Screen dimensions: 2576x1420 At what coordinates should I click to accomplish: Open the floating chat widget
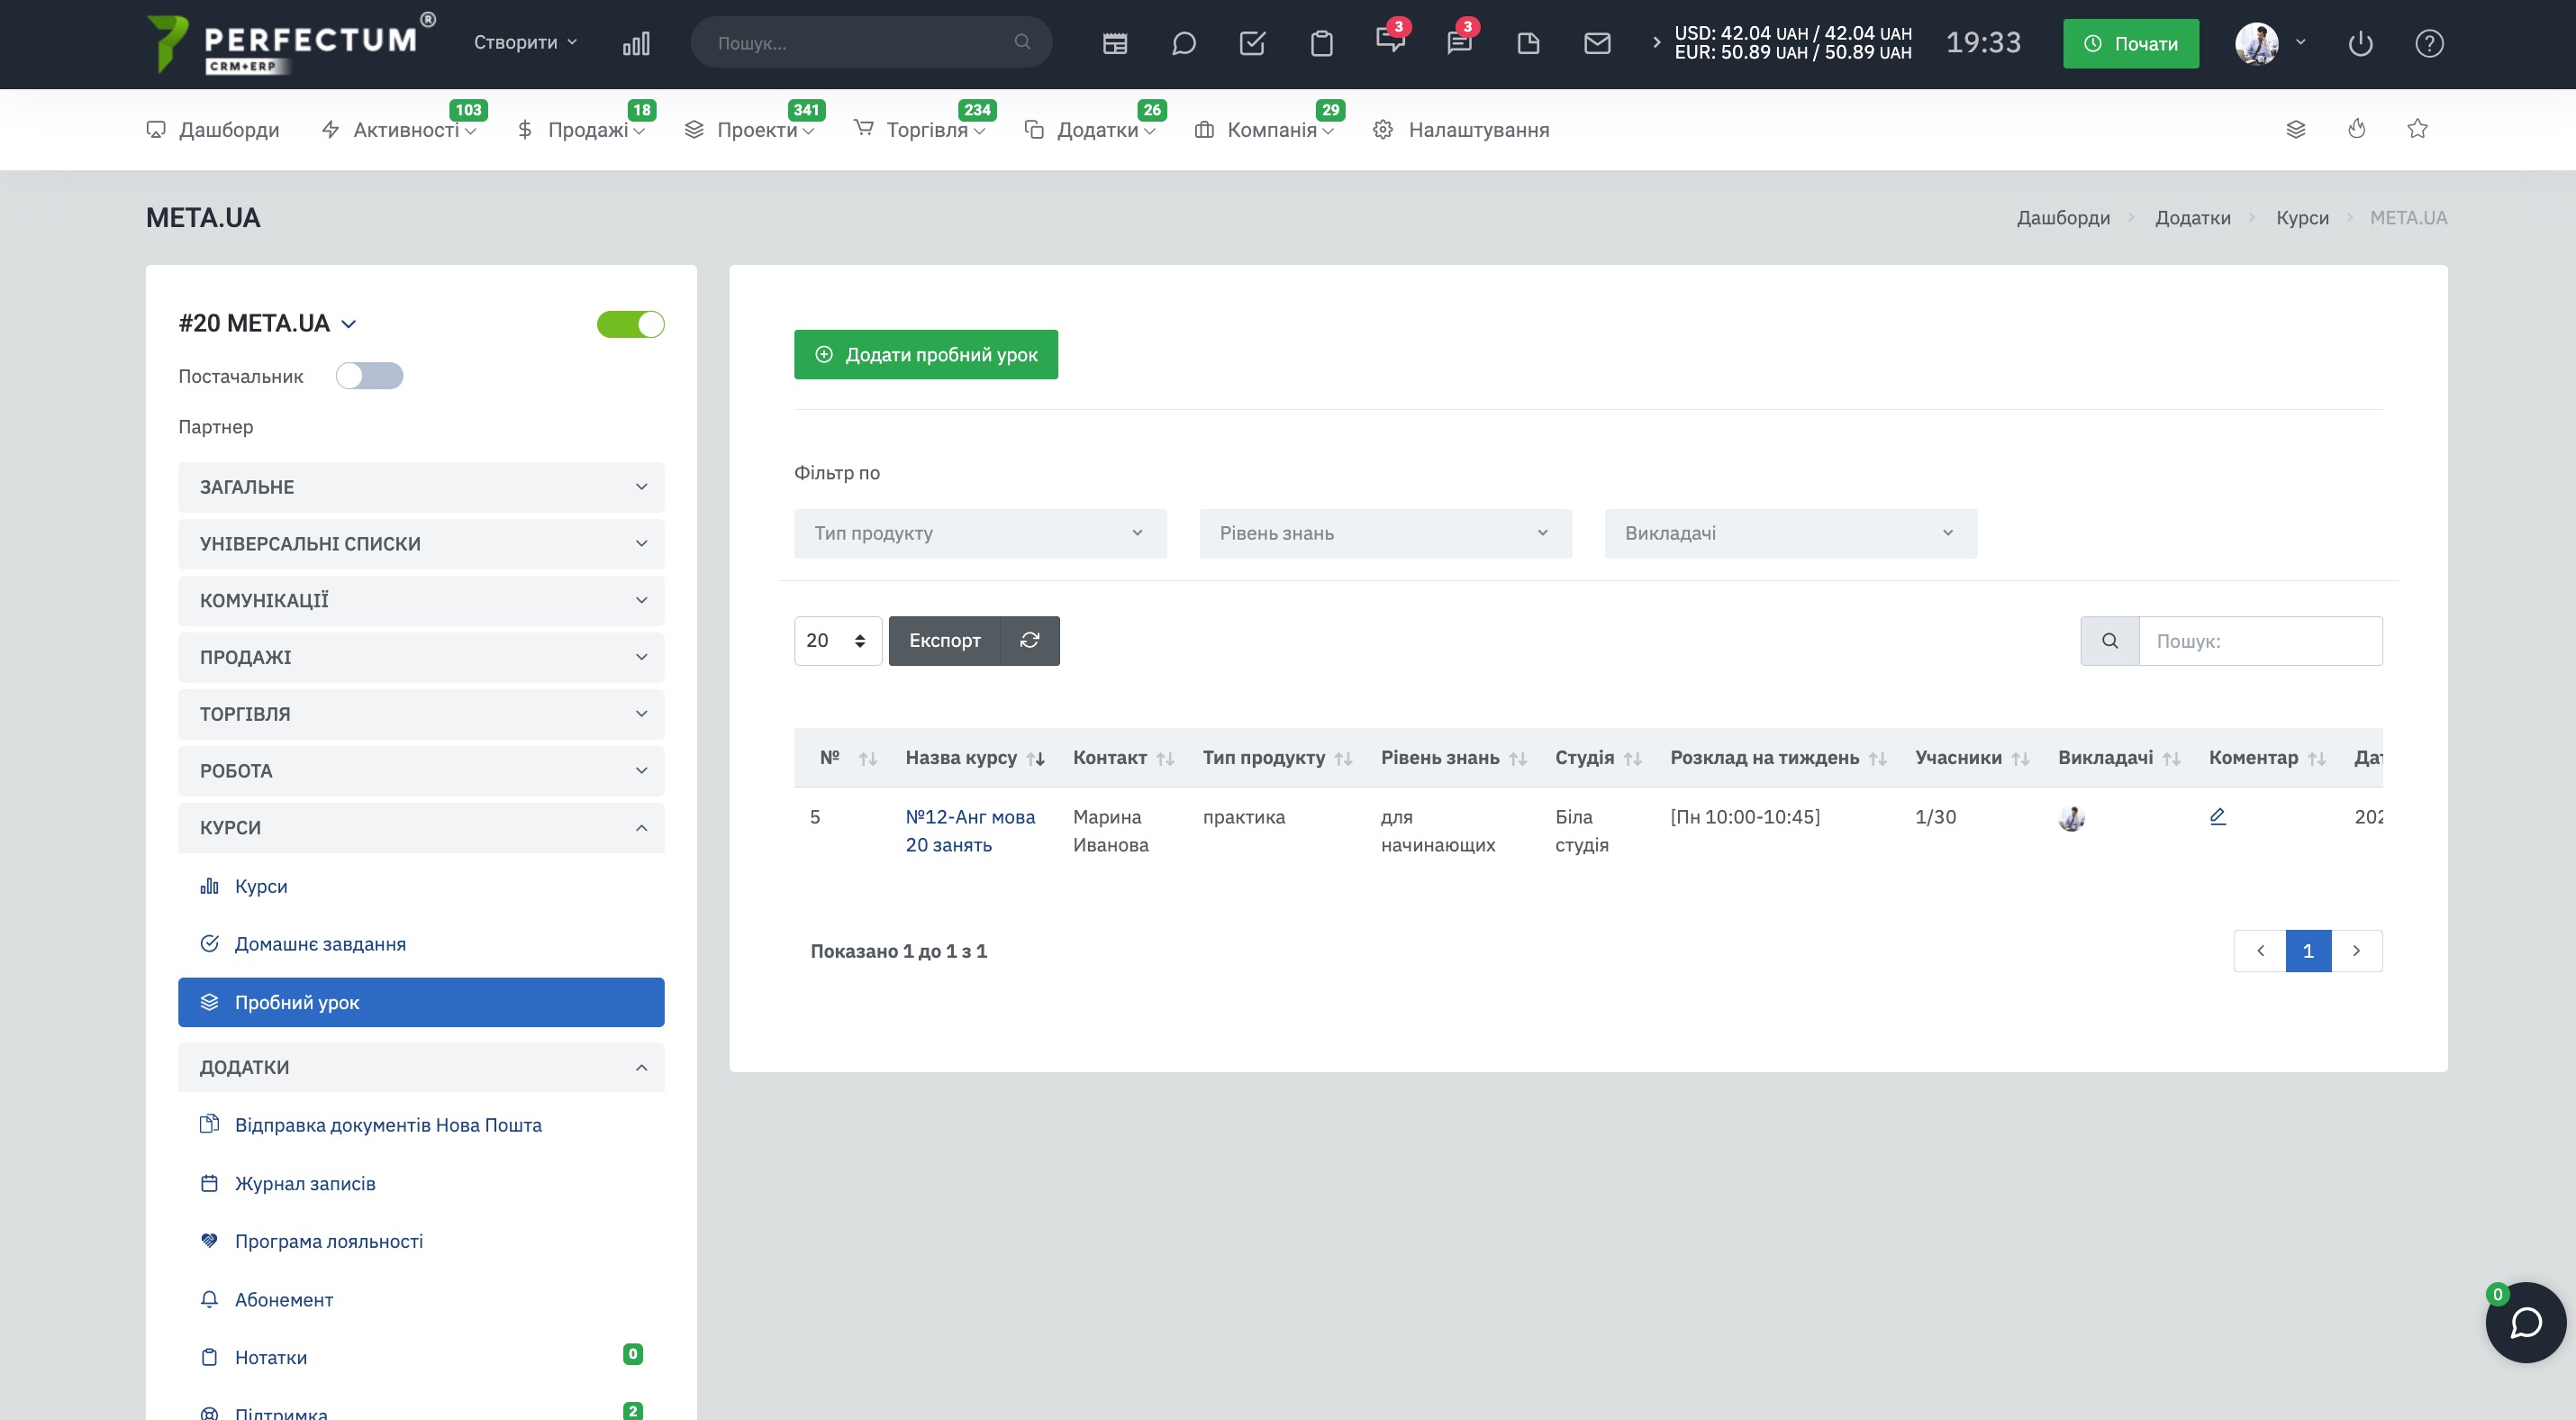pos(2525,1322)
